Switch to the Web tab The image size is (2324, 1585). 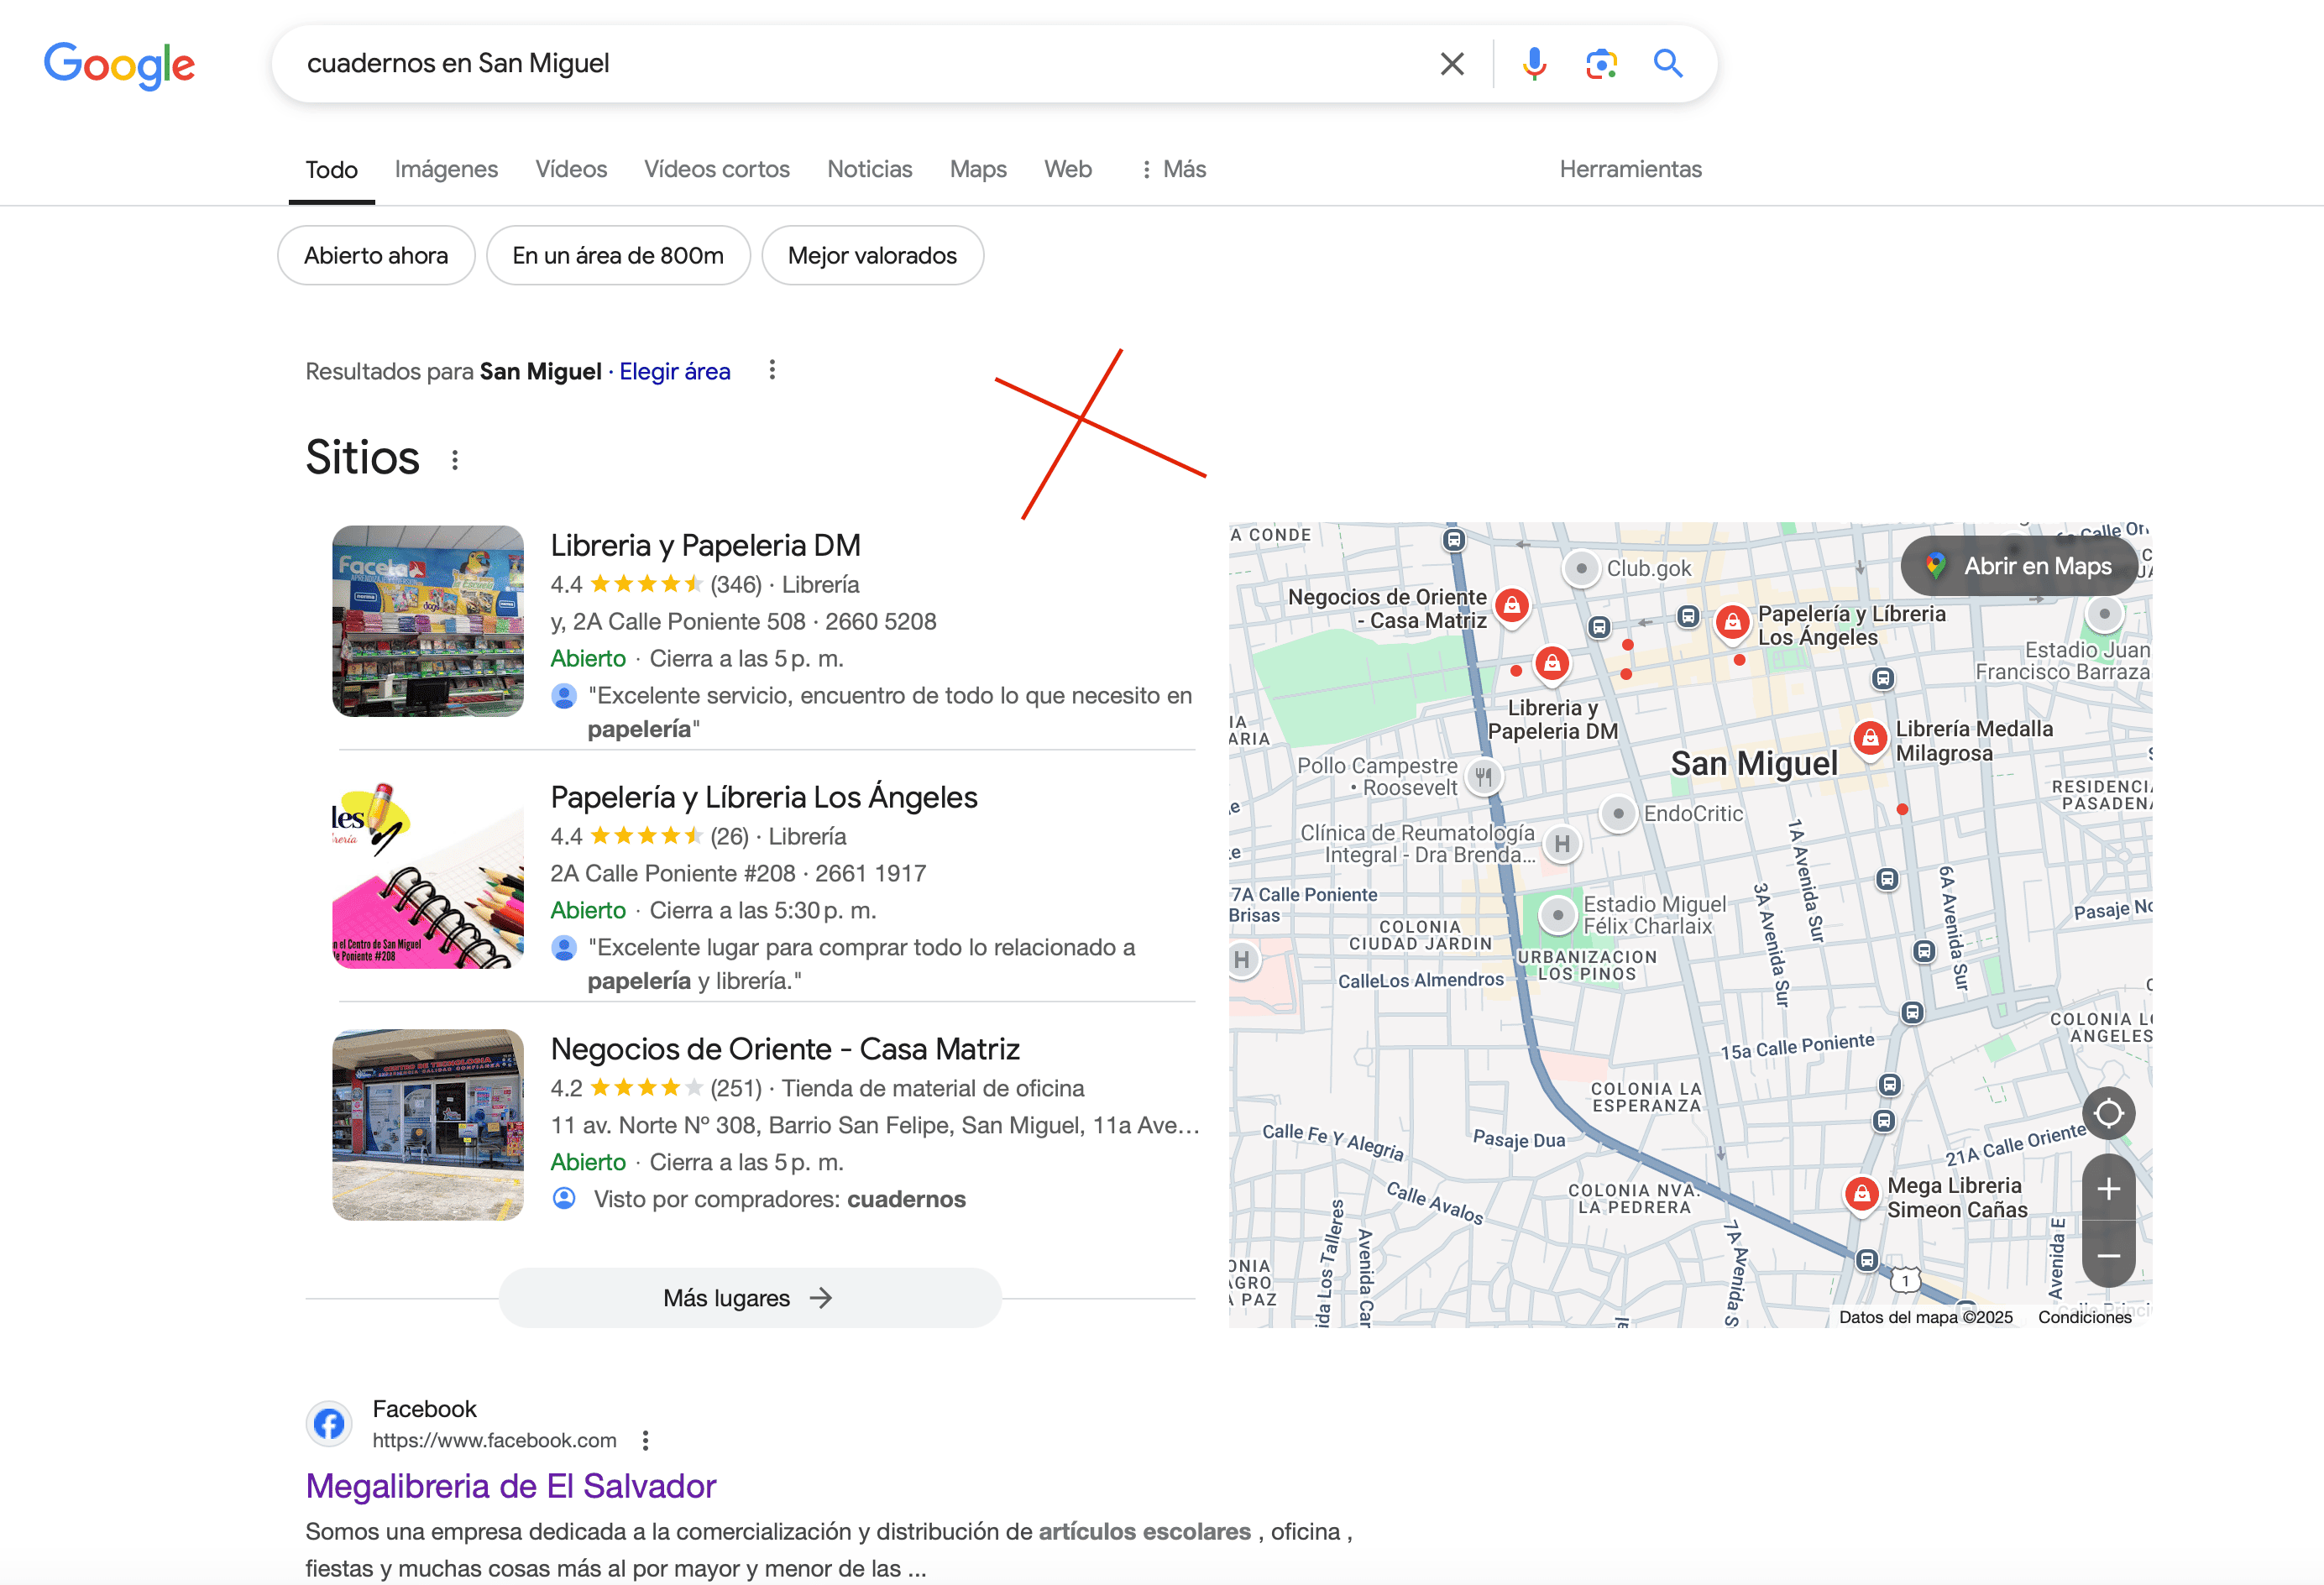tap(1068, 170)
